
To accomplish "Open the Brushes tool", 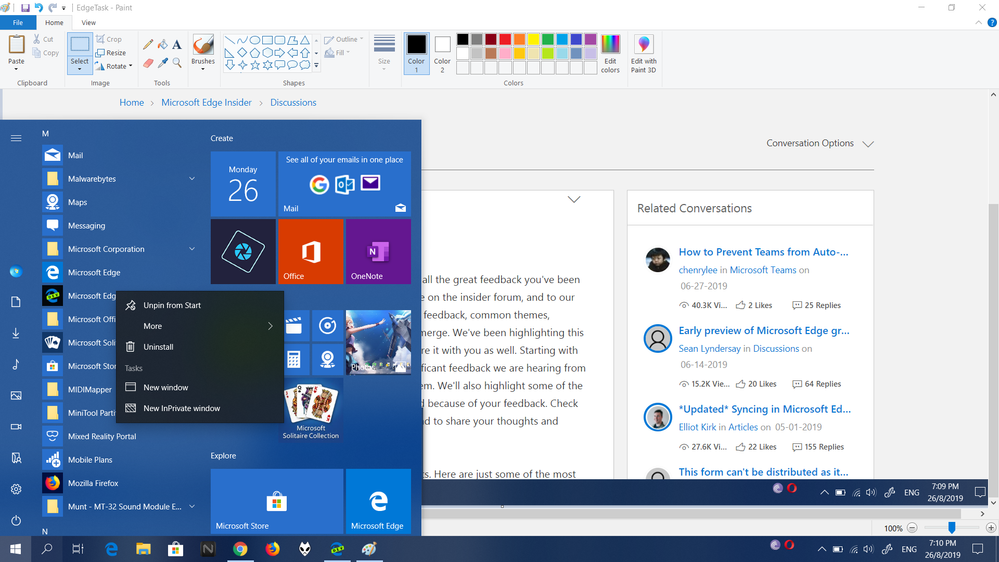I will pyautogui.click(x=203, y=51).
